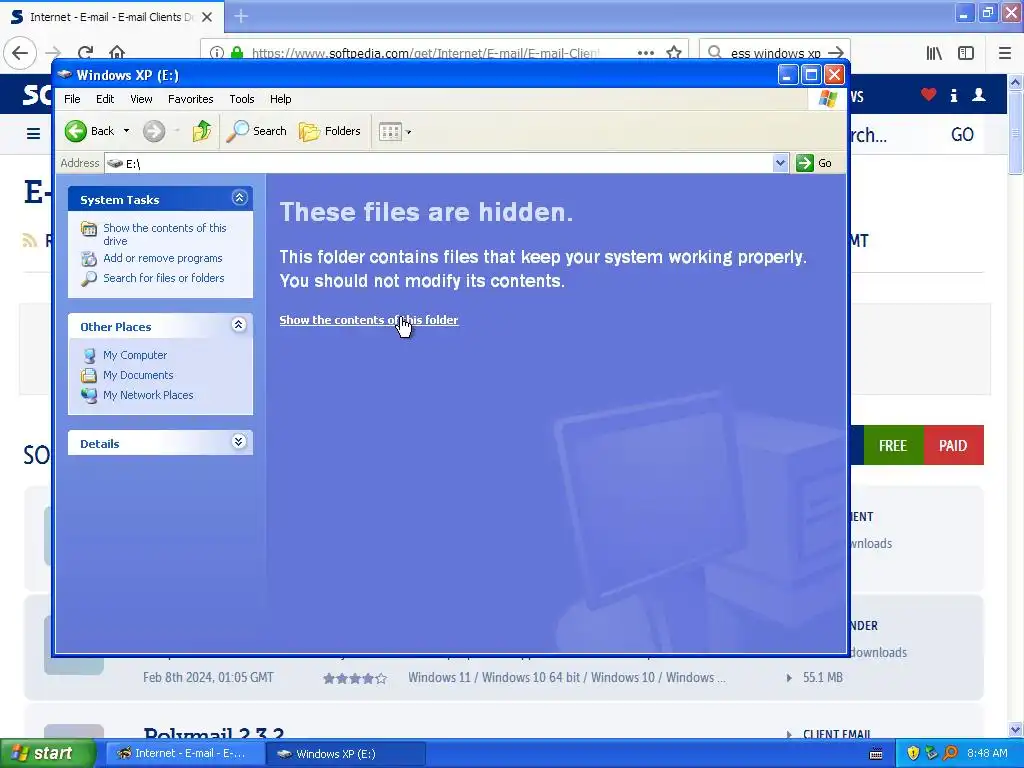Click the Go button next to Address bar

(814, 163)
